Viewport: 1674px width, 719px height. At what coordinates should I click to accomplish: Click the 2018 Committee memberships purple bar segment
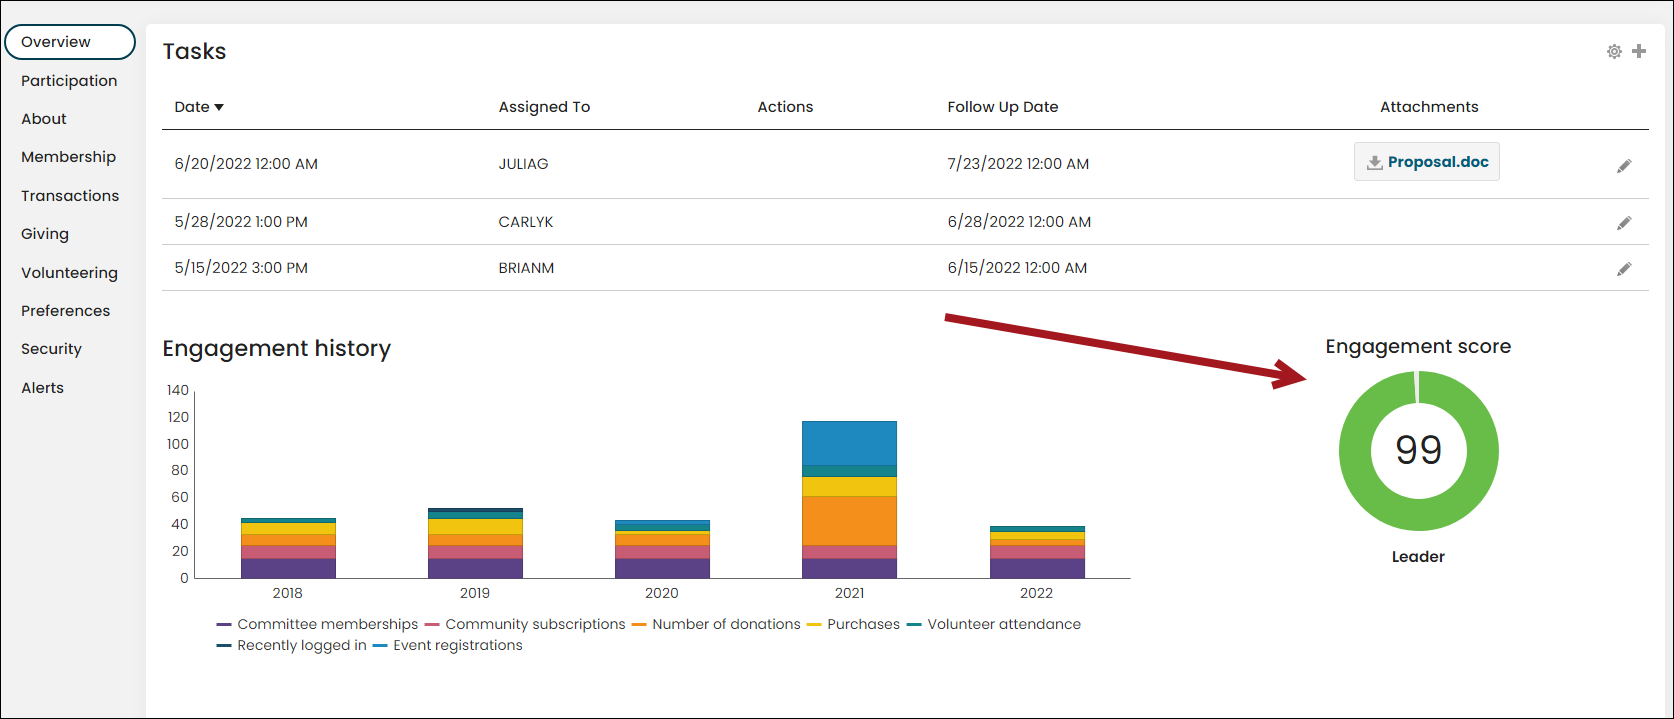[x=288, y=568]
